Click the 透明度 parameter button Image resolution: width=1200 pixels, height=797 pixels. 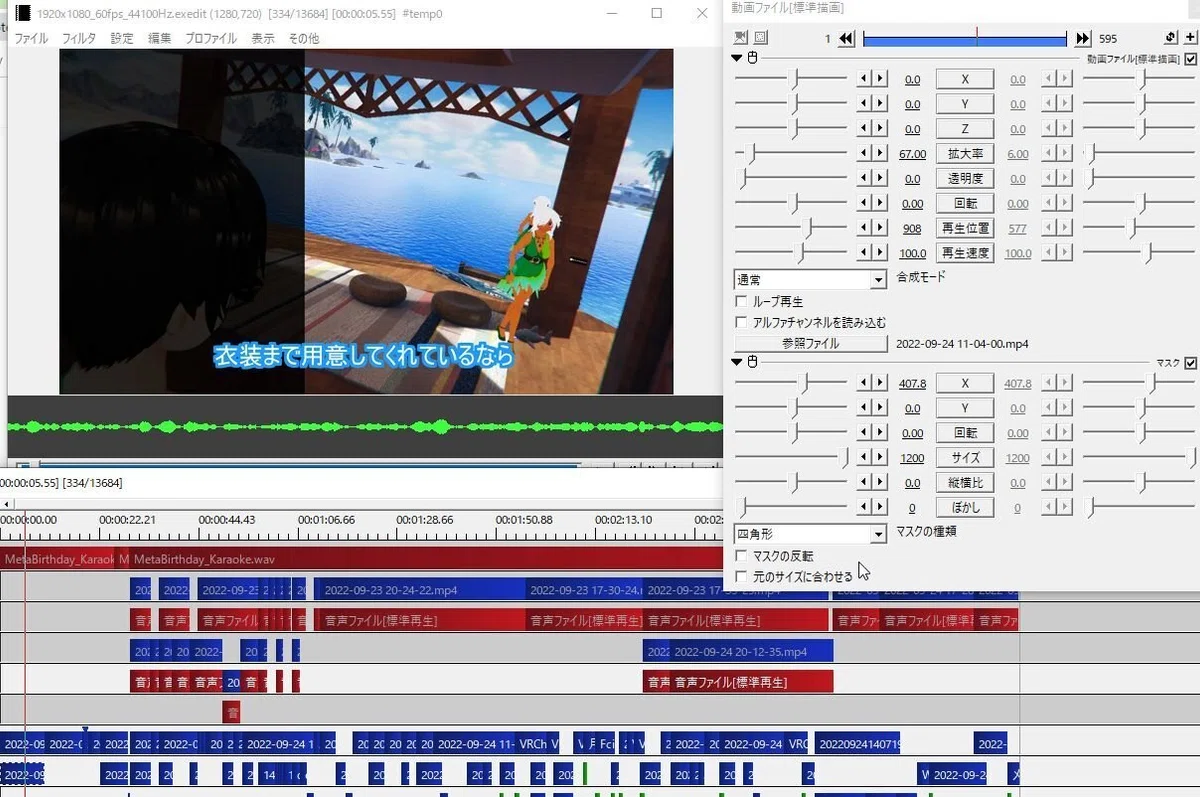(965, 179)
